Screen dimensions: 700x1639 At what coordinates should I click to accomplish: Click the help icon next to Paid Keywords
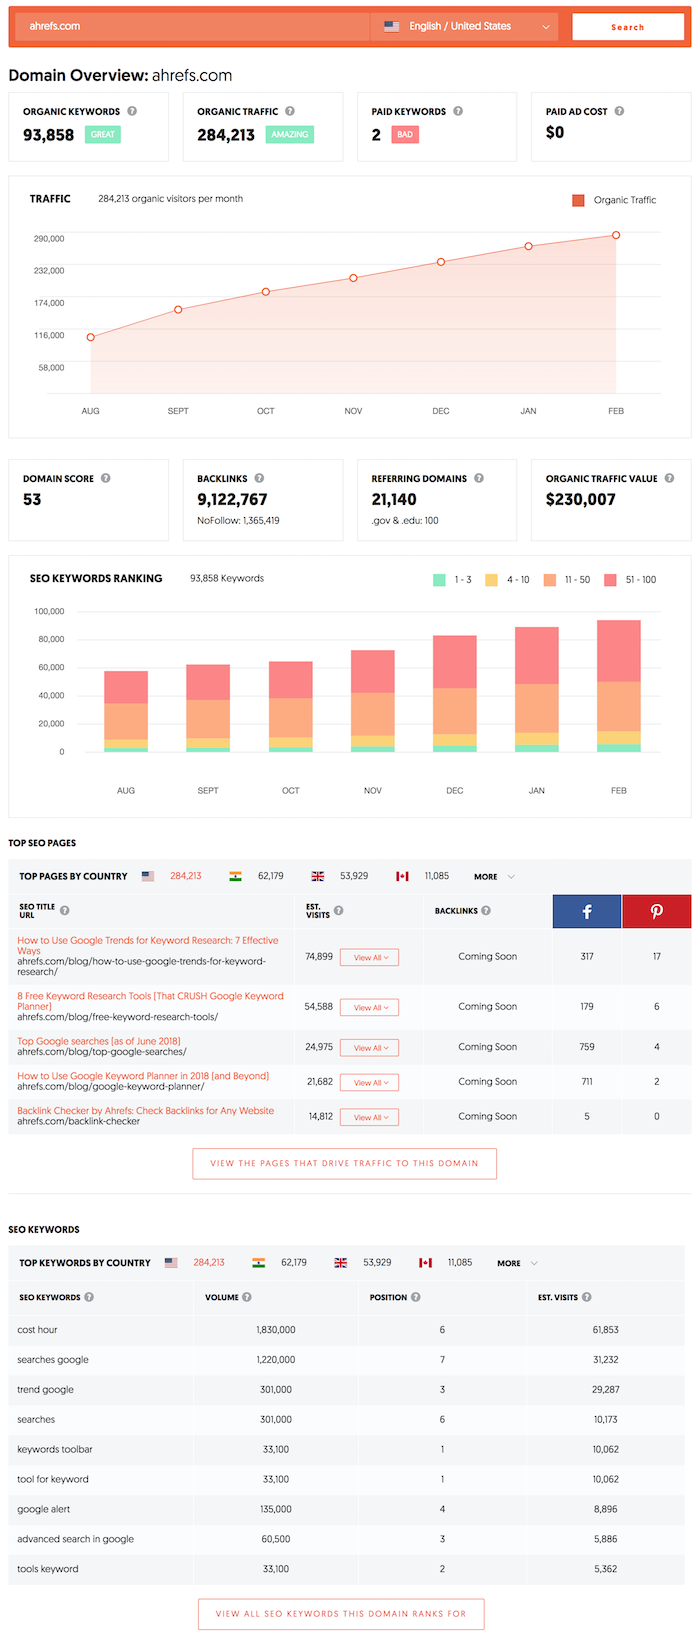[x=458, y=111]
